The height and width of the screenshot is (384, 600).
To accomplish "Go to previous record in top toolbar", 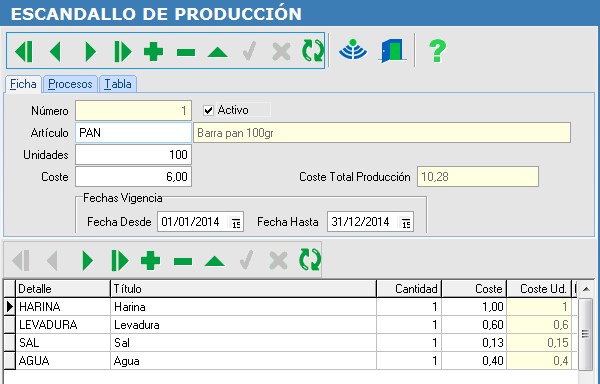I will (x=55, y=51).
